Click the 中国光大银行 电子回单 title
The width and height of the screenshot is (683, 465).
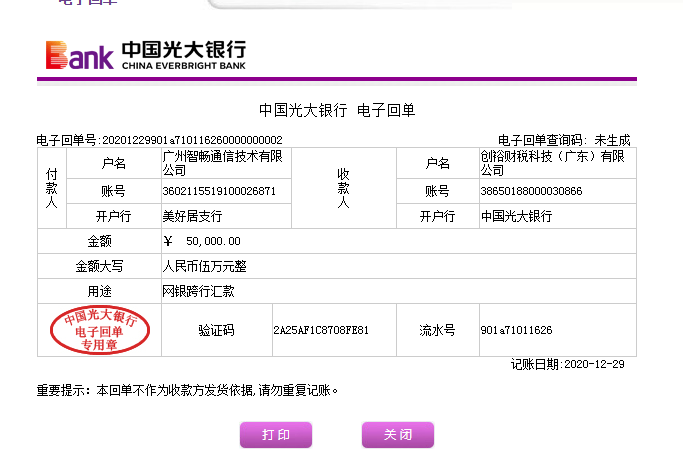click(x=337, y=110)
